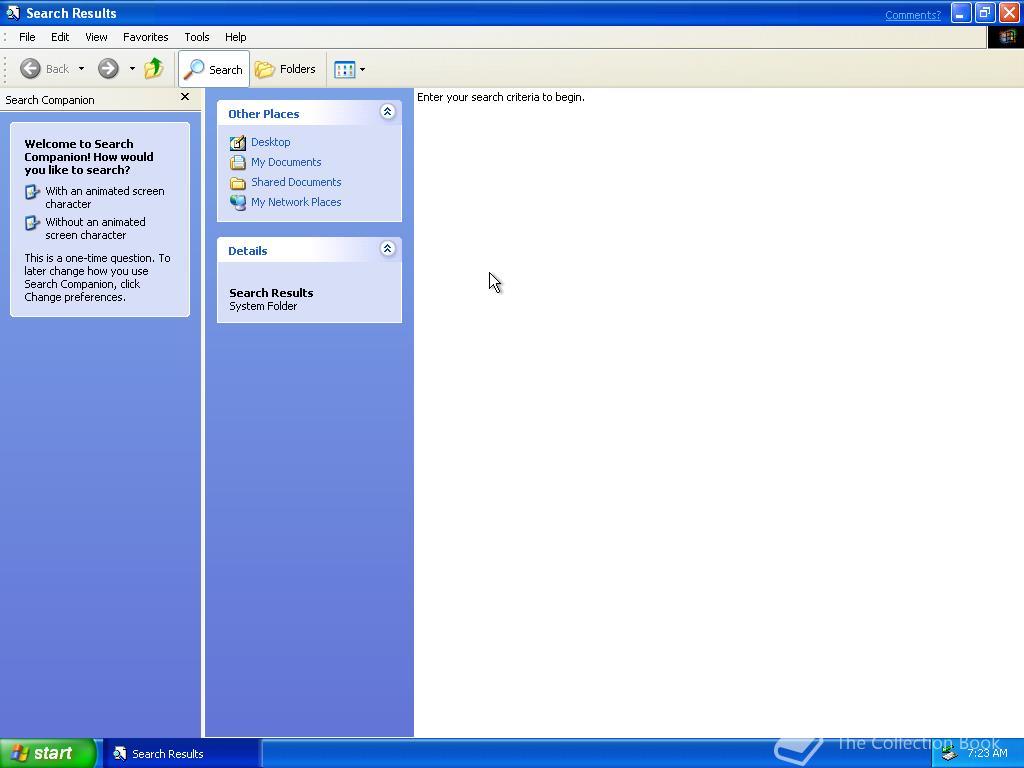Open My Network Places link
This screenshot has height=768, width=1024.
pos(296,202)
